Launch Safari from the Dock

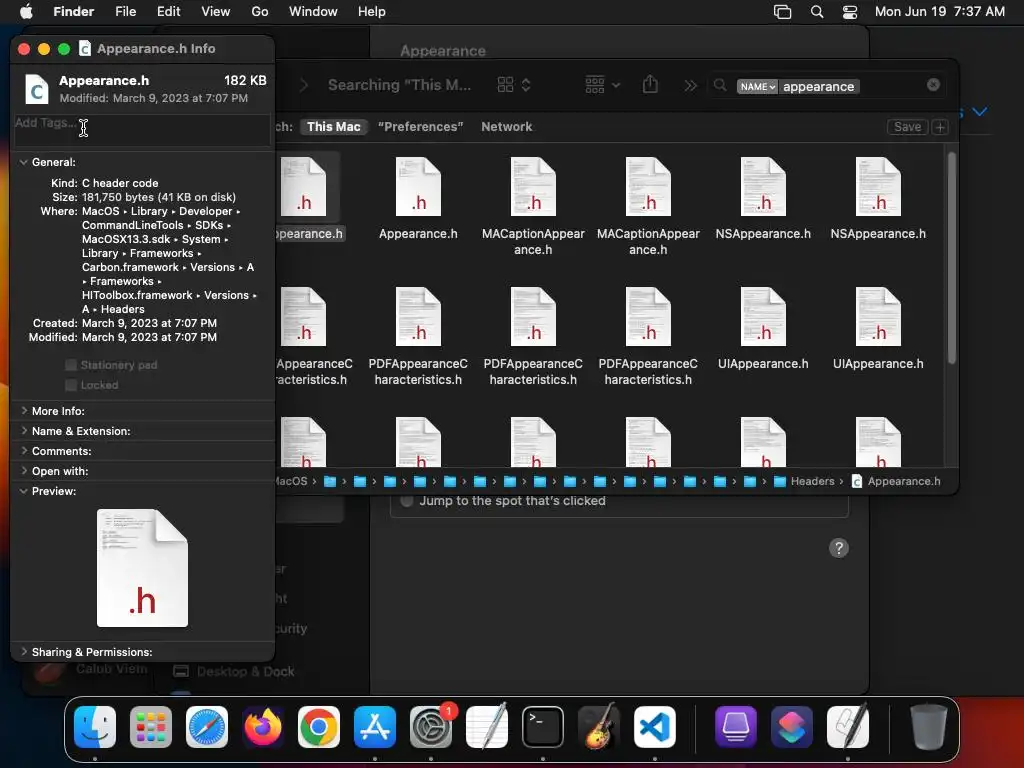(x=207, y=727)
